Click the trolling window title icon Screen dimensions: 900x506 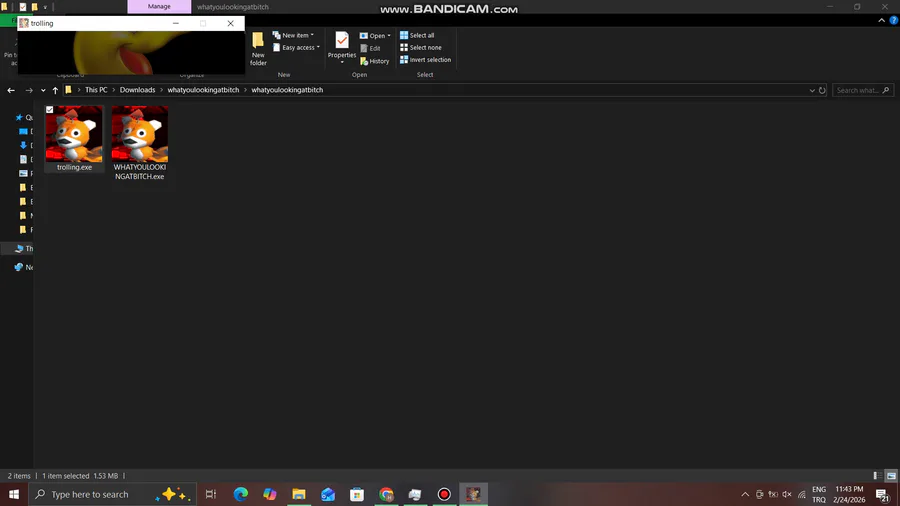[x=24, y=23]
